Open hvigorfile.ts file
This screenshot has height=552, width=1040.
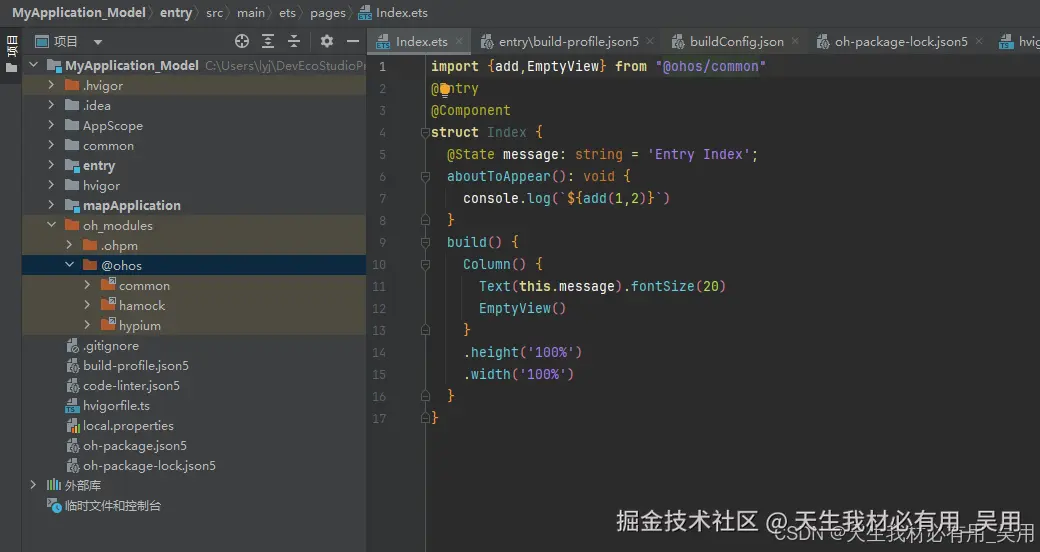click(116, 405)
